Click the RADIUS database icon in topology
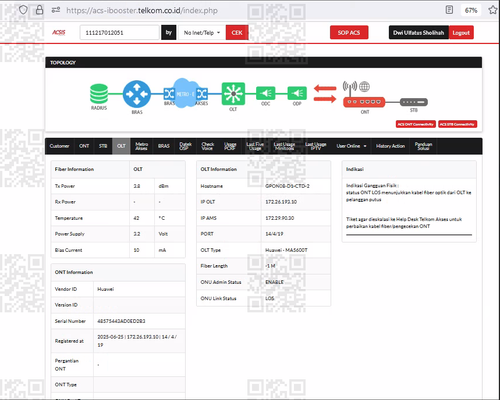The image size is (500, 400). pos(99,94)
